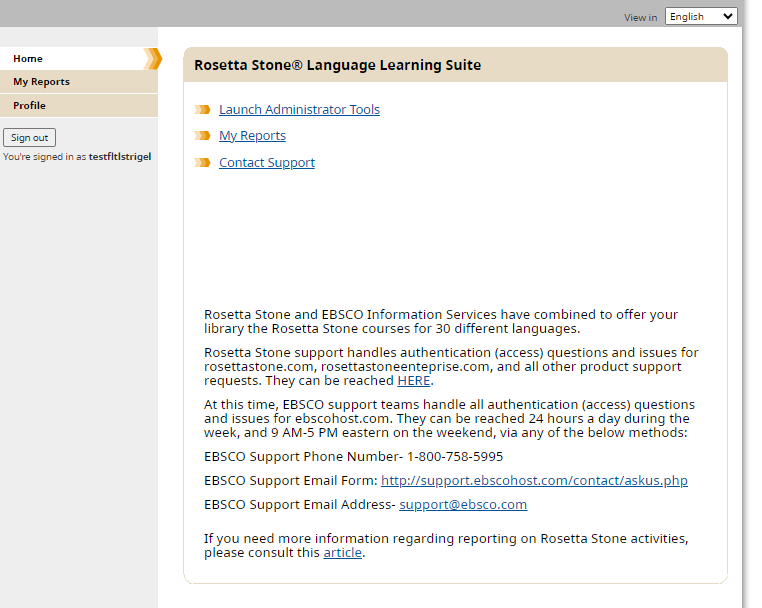762x608 pixels.
Task: Click the orange chevron on the Home tab
Action: [x=152, y=59]
